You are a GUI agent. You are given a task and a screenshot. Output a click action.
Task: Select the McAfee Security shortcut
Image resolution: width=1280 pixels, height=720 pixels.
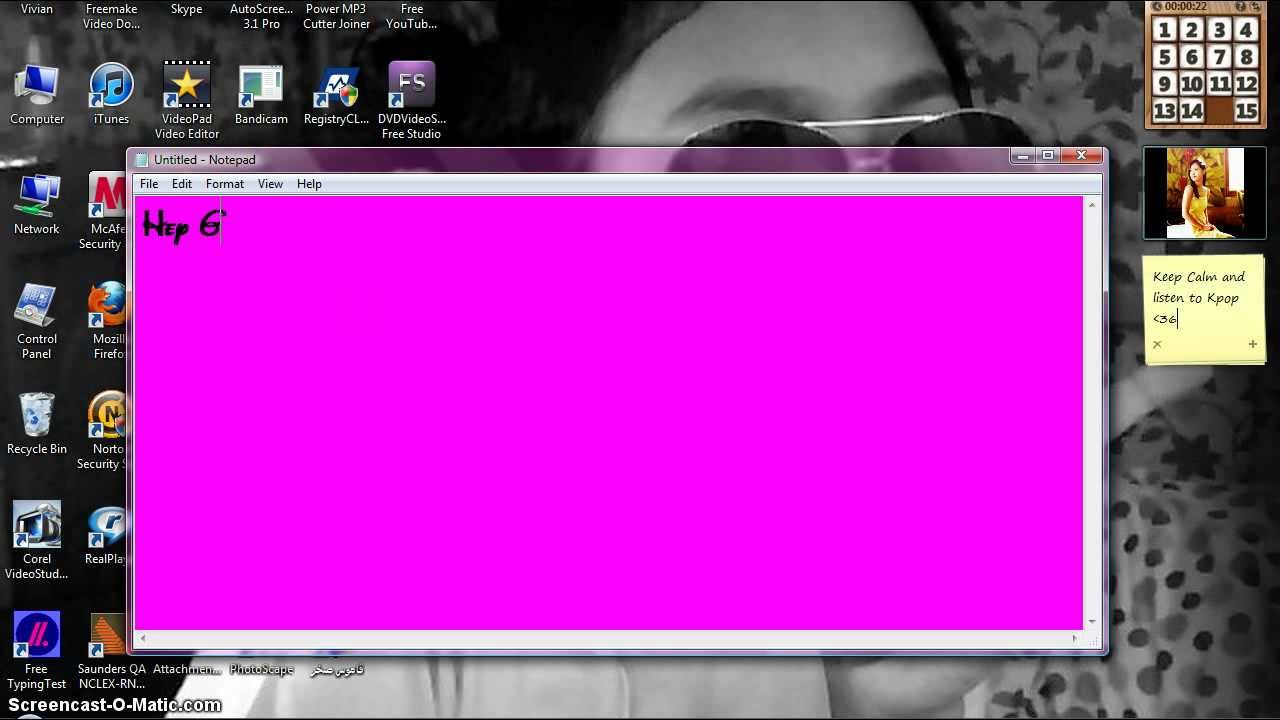pyautogui.click(x=106, y=210)
